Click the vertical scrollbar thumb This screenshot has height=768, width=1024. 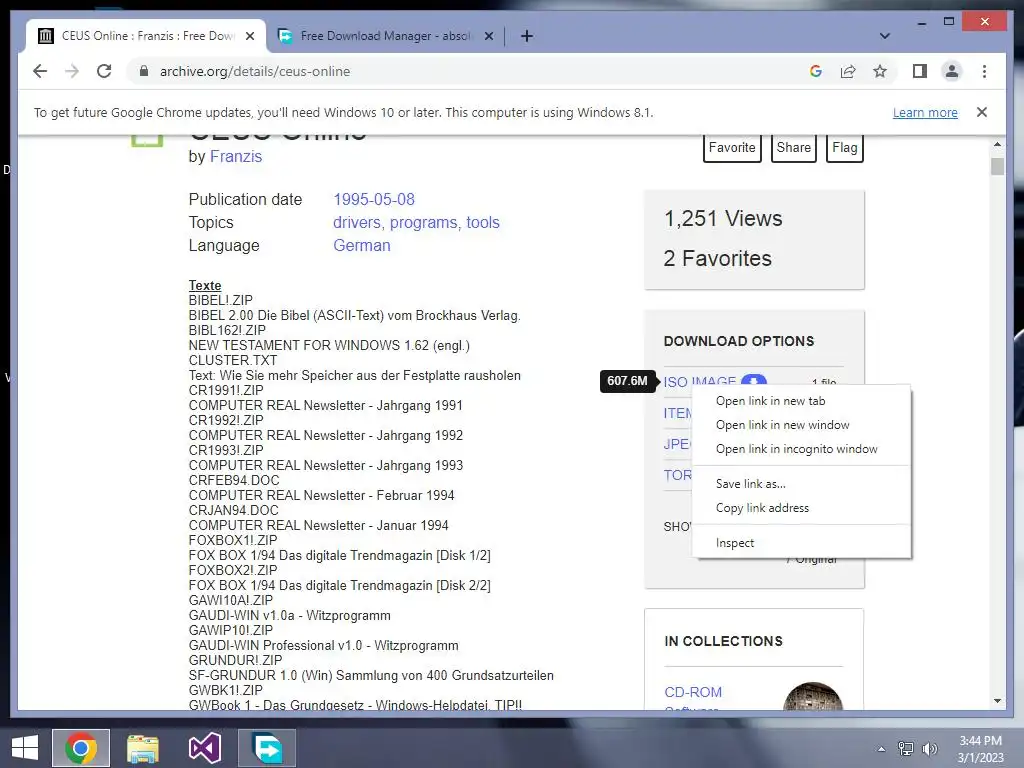click(x=997, y=167)
